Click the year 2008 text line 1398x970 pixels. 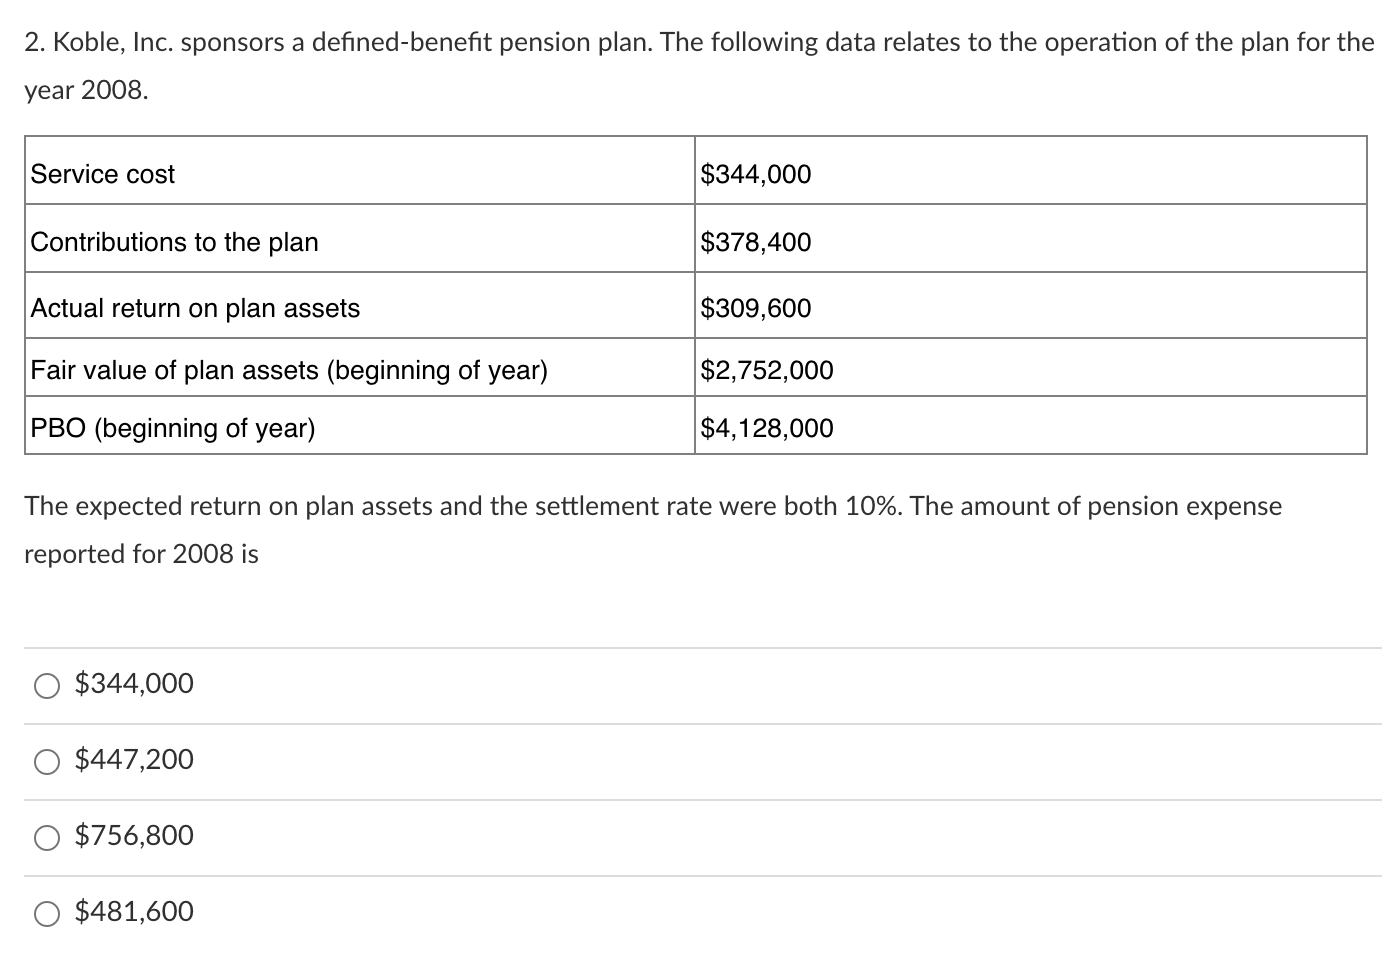pos(85,91)
